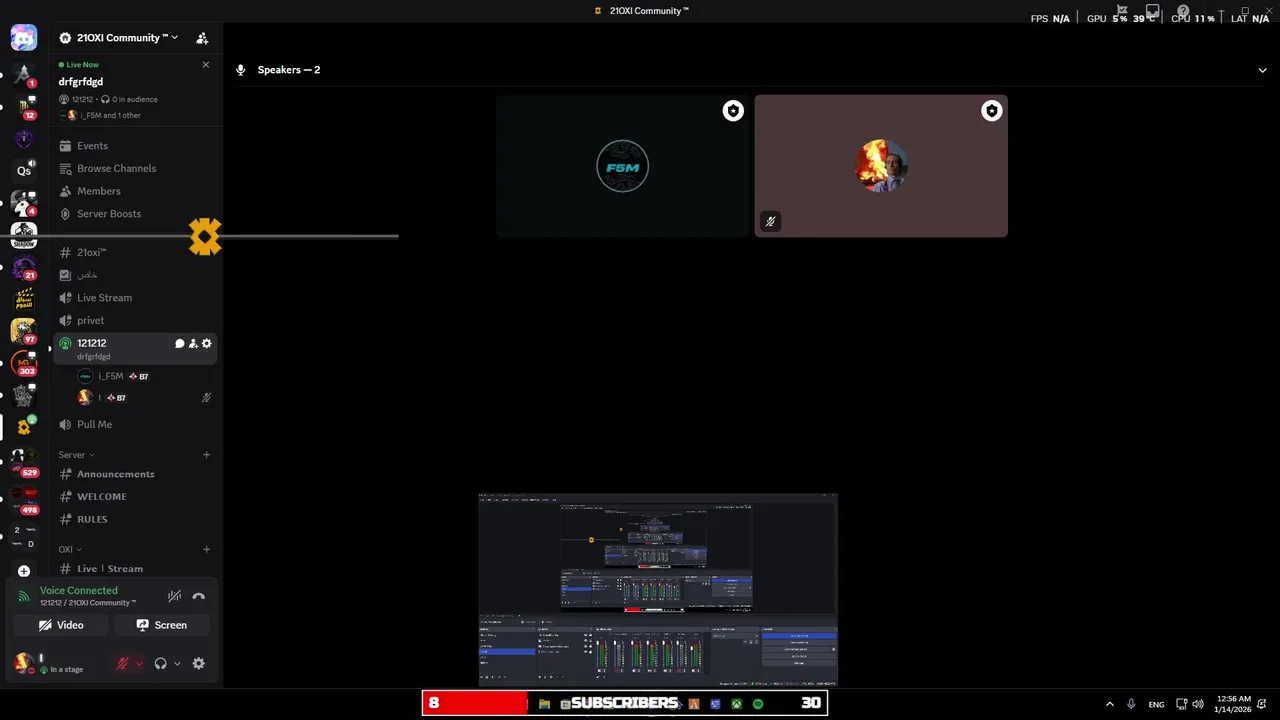Toggle noise suppression icon

tap(174, 596)
